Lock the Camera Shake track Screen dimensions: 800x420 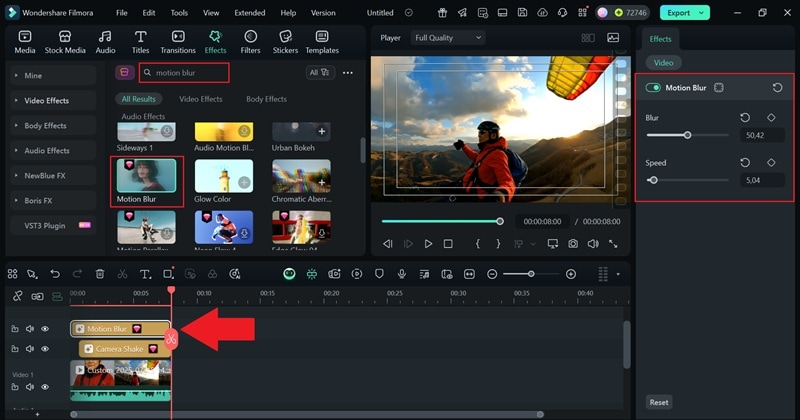(15, 349)
